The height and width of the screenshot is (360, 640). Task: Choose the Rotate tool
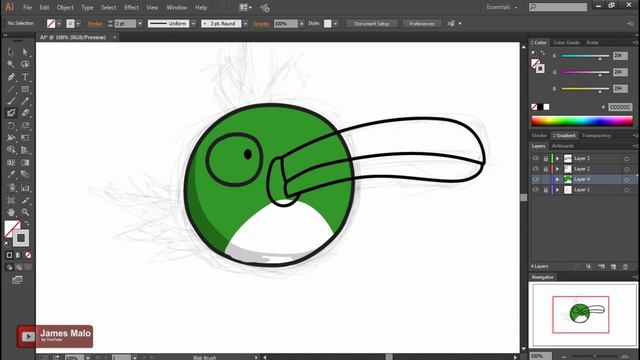(x=11, y=126)
